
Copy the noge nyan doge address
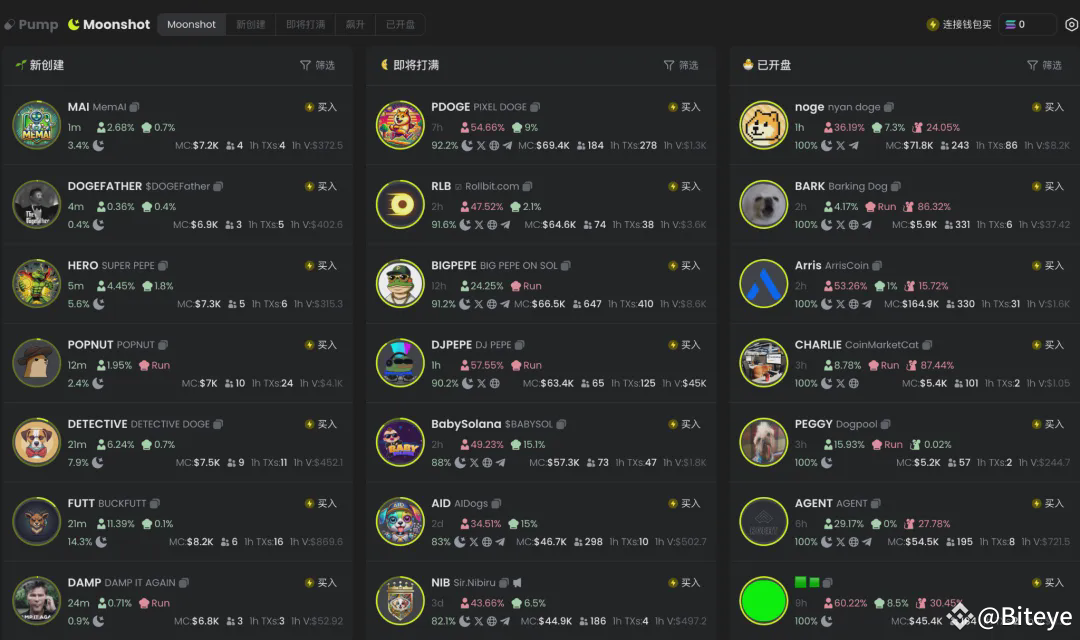coord(889,107)
